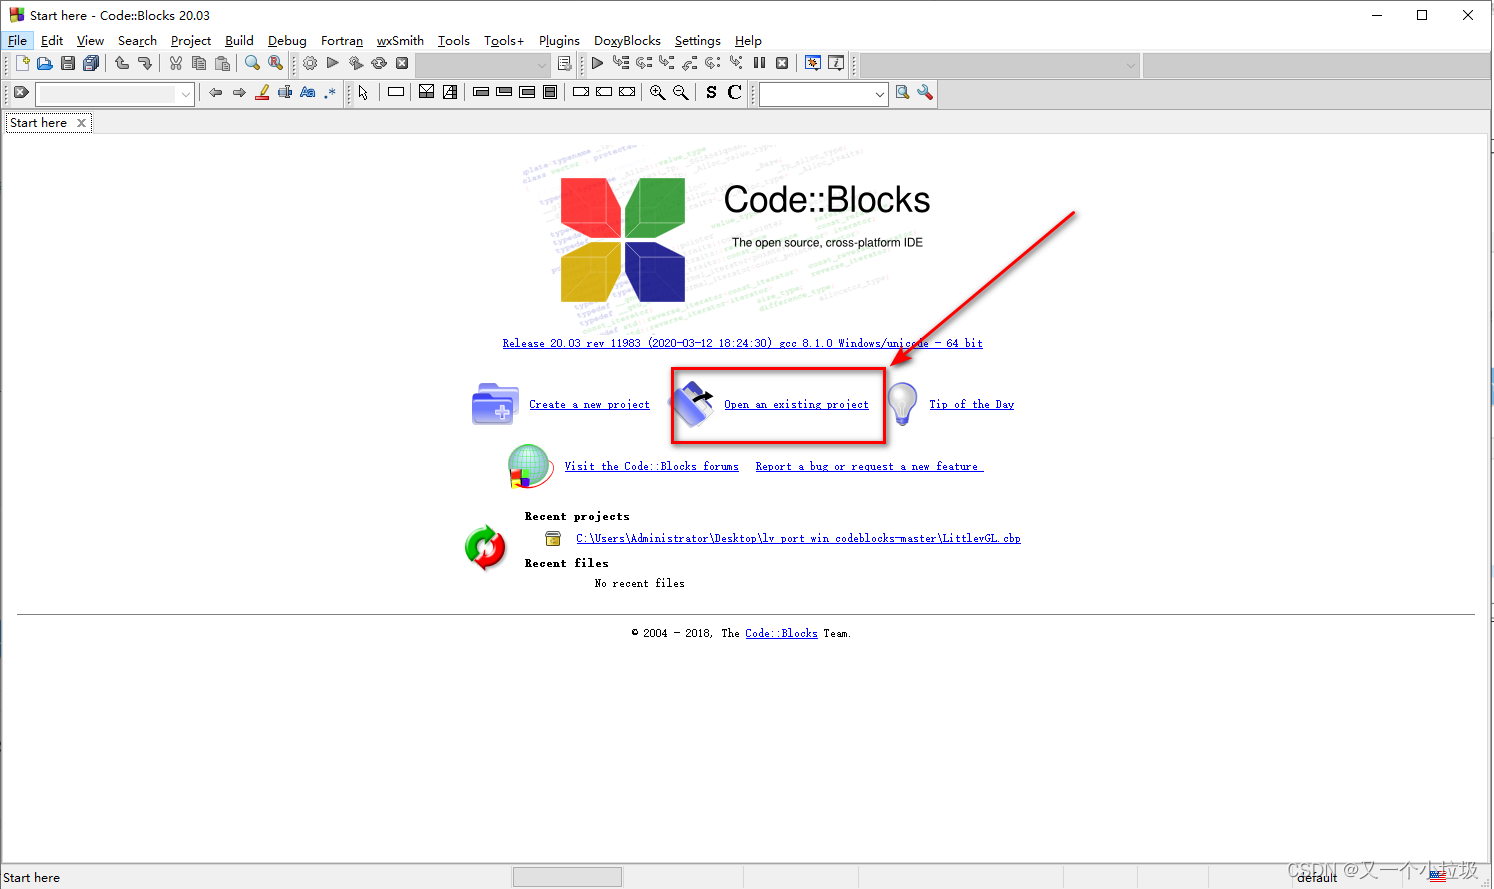Screen dimensions: 1494x889
Task: Click the Release 20.03 version link
Action: click(x=742, y=344)
